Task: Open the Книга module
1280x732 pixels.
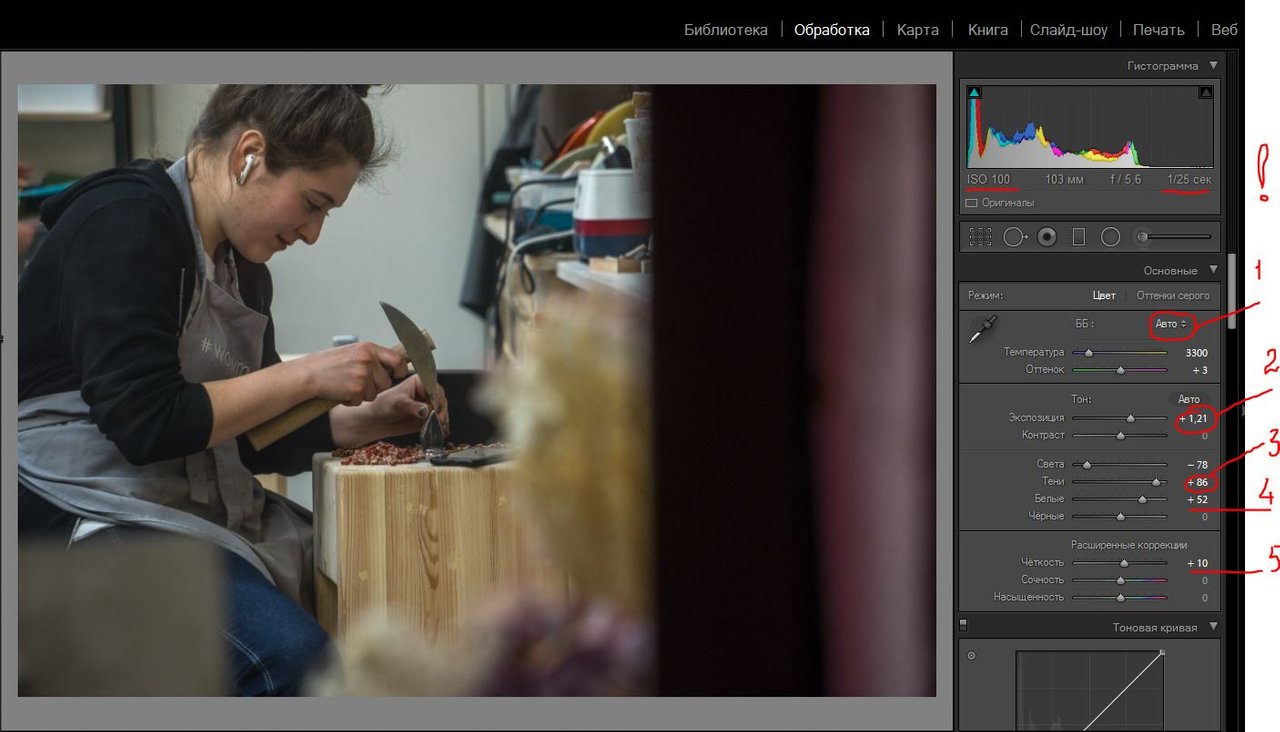Action: point(988,30)
